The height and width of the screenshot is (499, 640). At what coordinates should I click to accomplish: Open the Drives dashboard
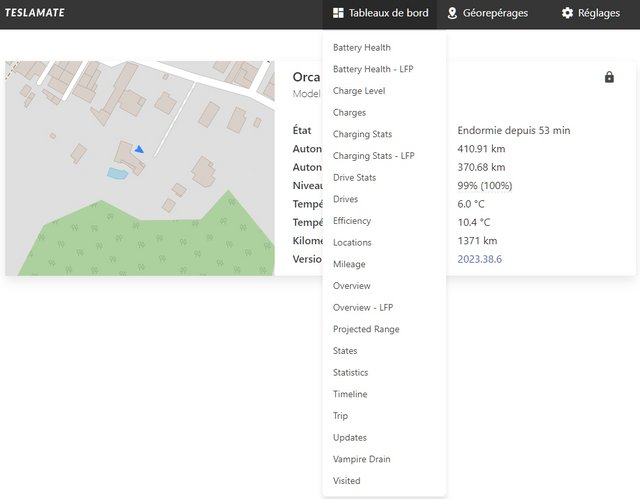coord(345,199)
